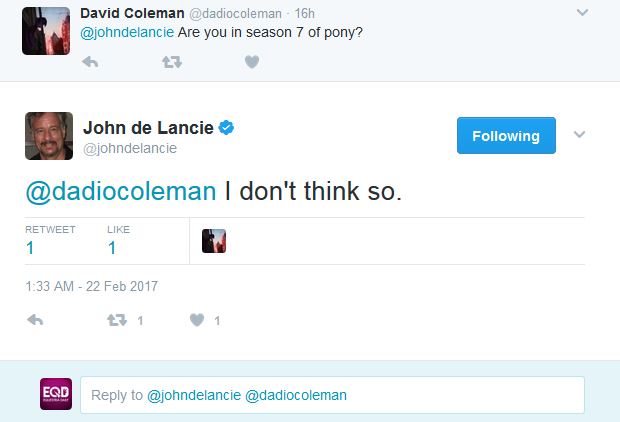Image resolution: width=620 pixels, height=422 pixels.
Task: Retweet David Coleman's tweet
Action: (170, 62)
